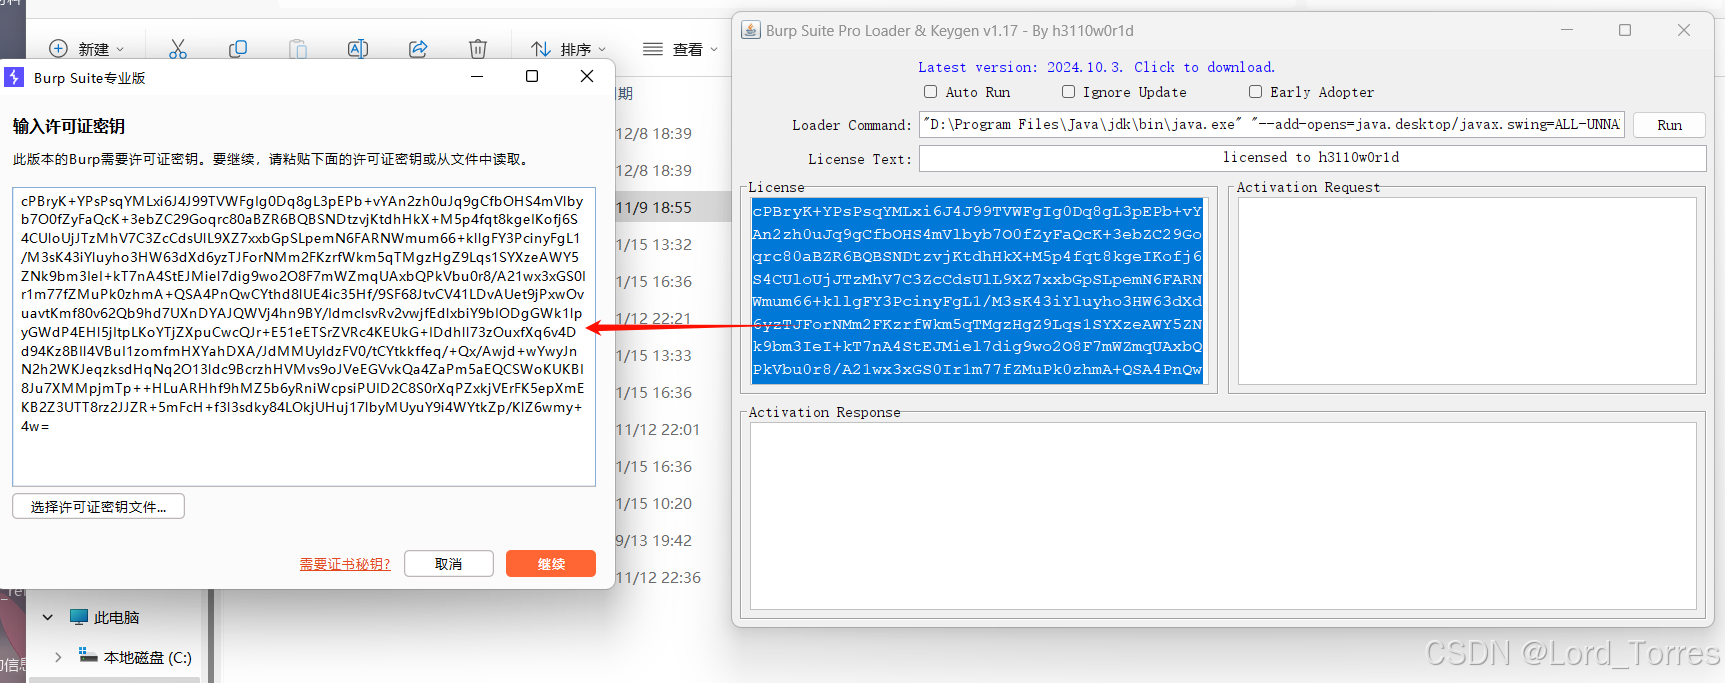Click the Rename icon in Explorer toolbar
This screenshot has height=683, width=1725.
(x=358, y=49)
